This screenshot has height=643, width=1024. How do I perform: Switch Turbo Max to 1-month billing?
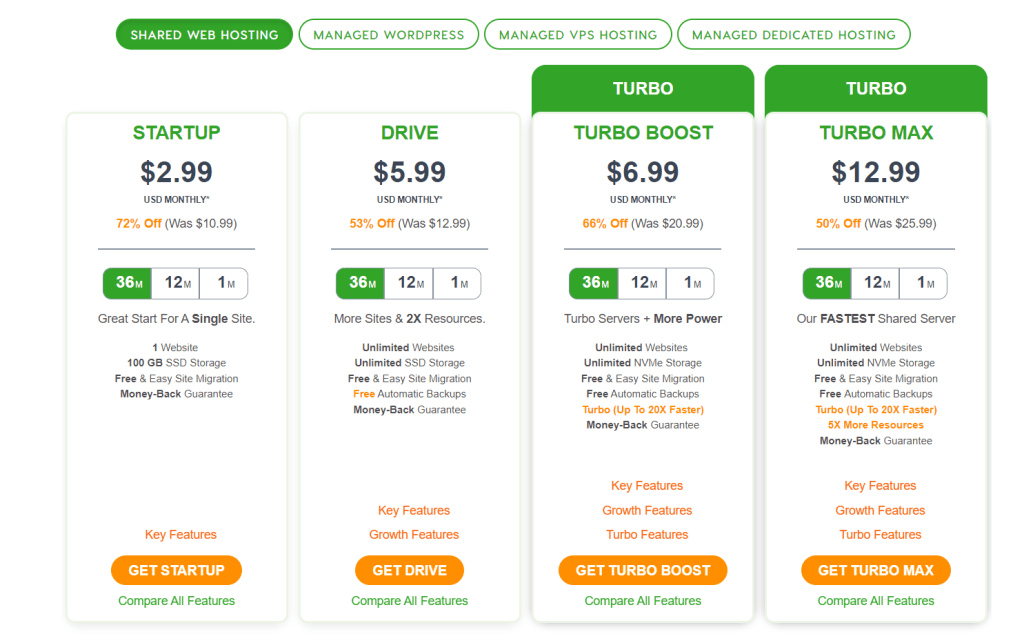[x=926, y=283]
